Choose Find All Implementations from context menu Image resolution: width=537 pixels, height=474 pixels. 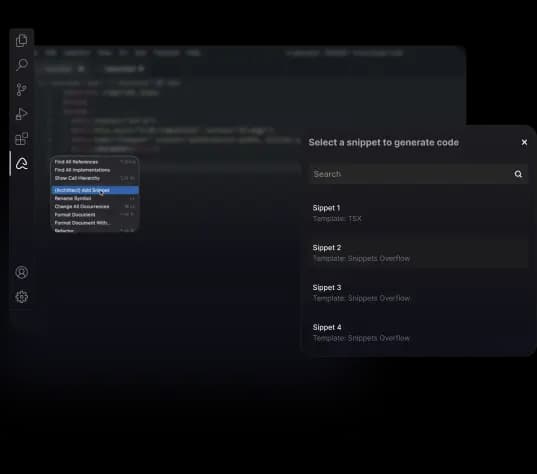[x=95, y=170]
